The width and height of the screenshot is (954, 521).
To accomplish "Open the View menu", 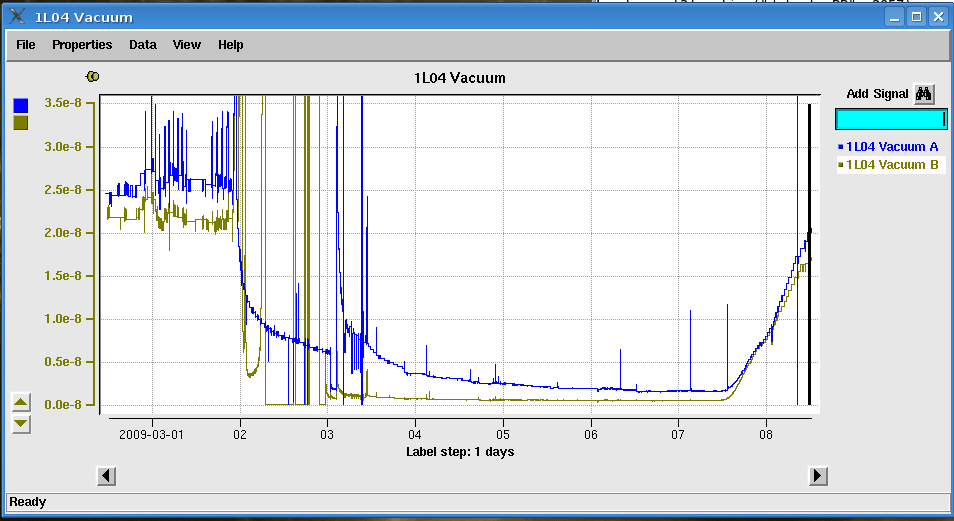I will [187, 44].
